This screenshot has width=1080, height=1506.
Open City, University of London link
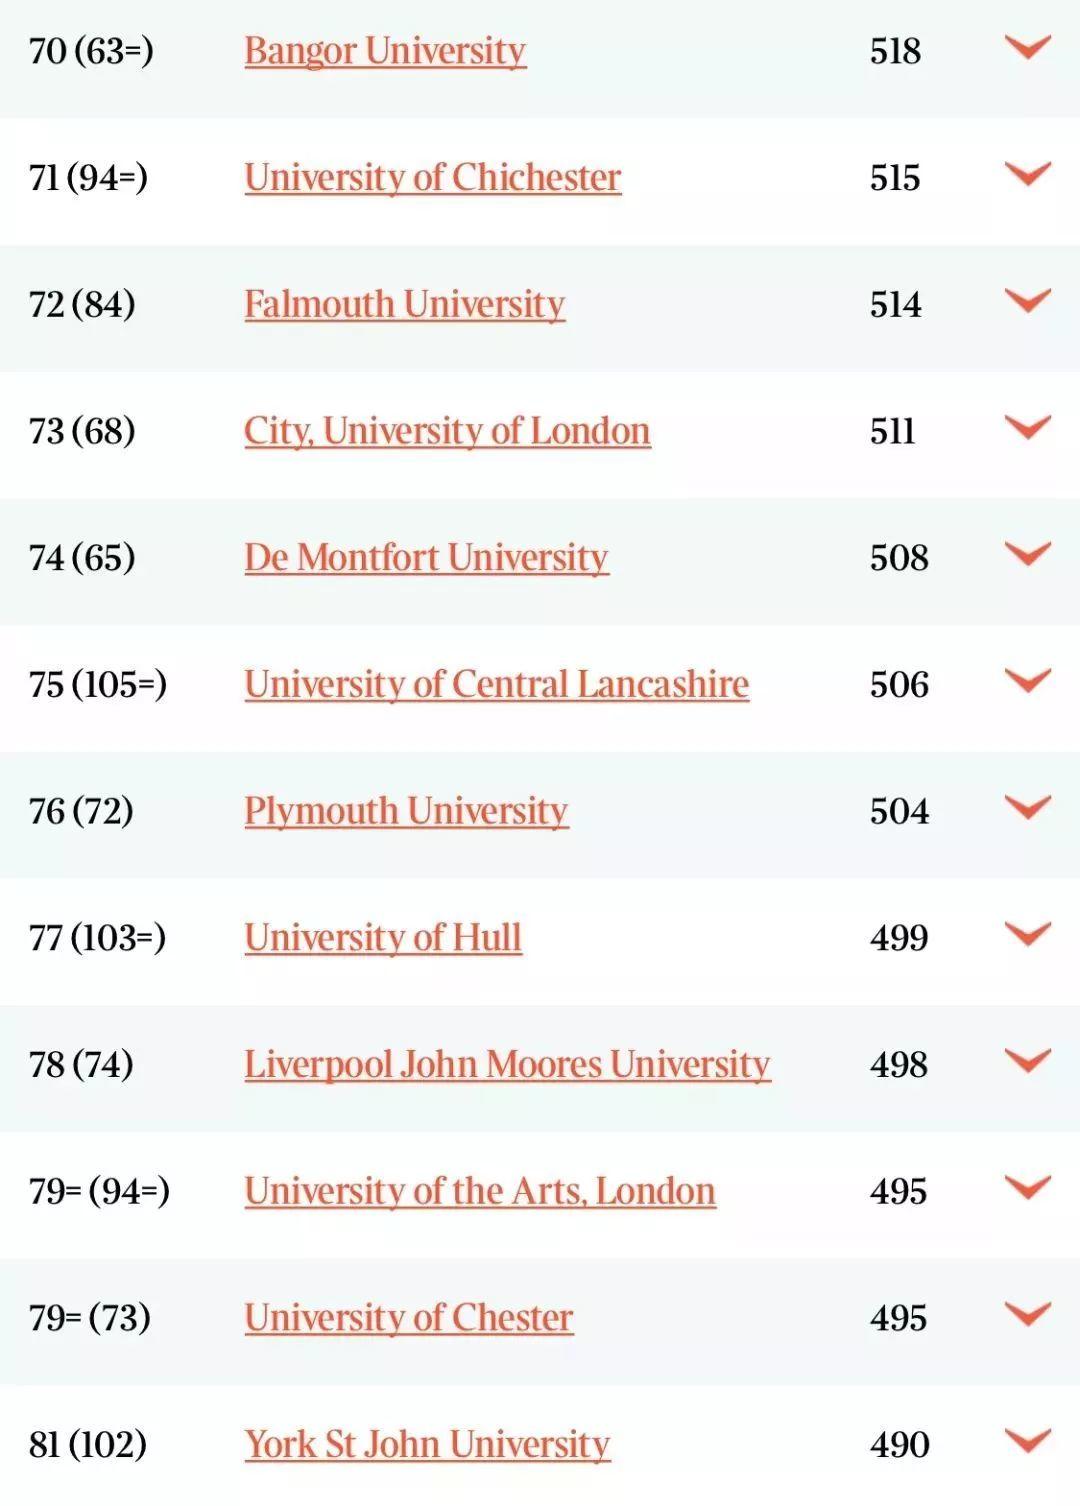tap(447, 431)
